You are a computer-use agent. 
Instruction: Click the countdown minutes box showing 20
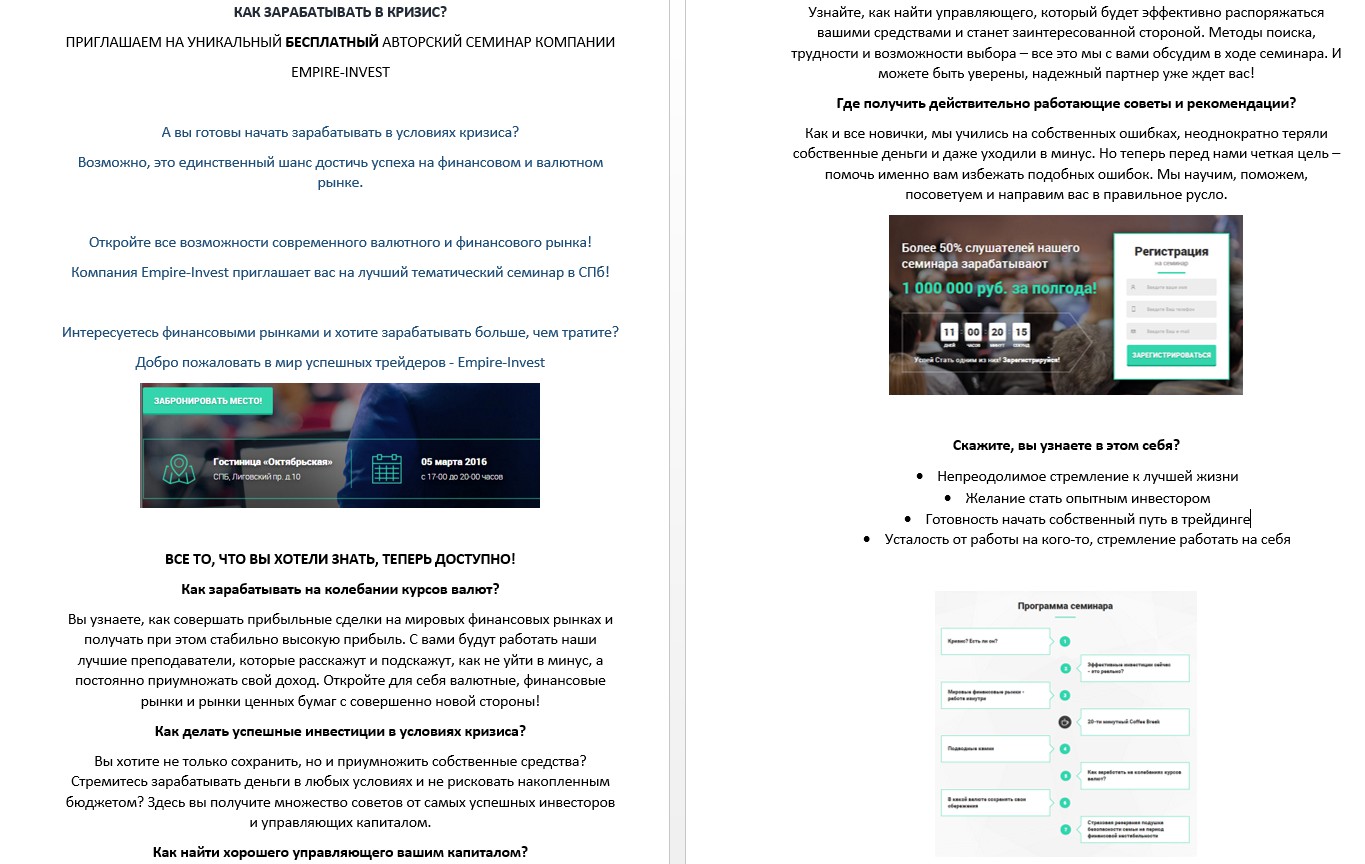pyautogui.click(x=996, y=333)
